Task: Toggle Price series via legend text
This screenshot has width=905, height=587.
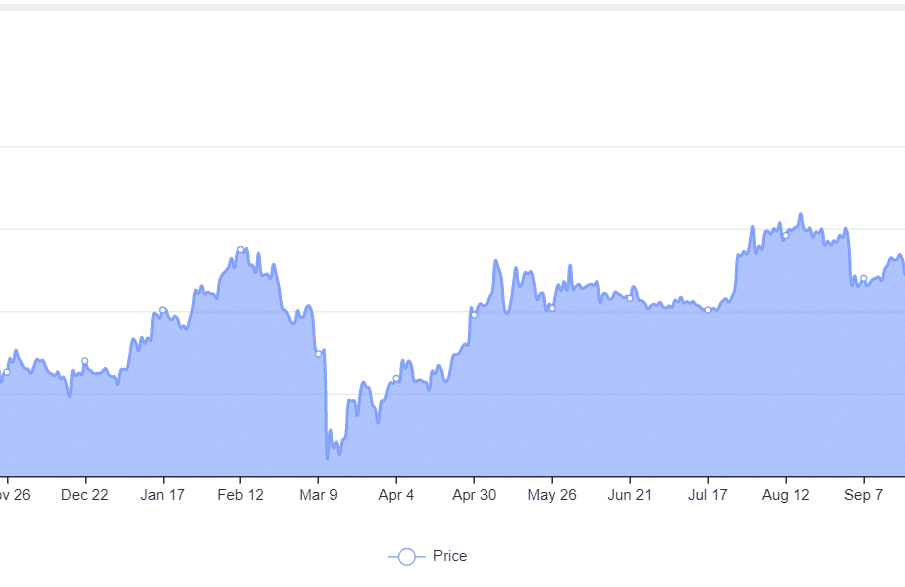Action: pyautogui.click(x=450, y=556)
